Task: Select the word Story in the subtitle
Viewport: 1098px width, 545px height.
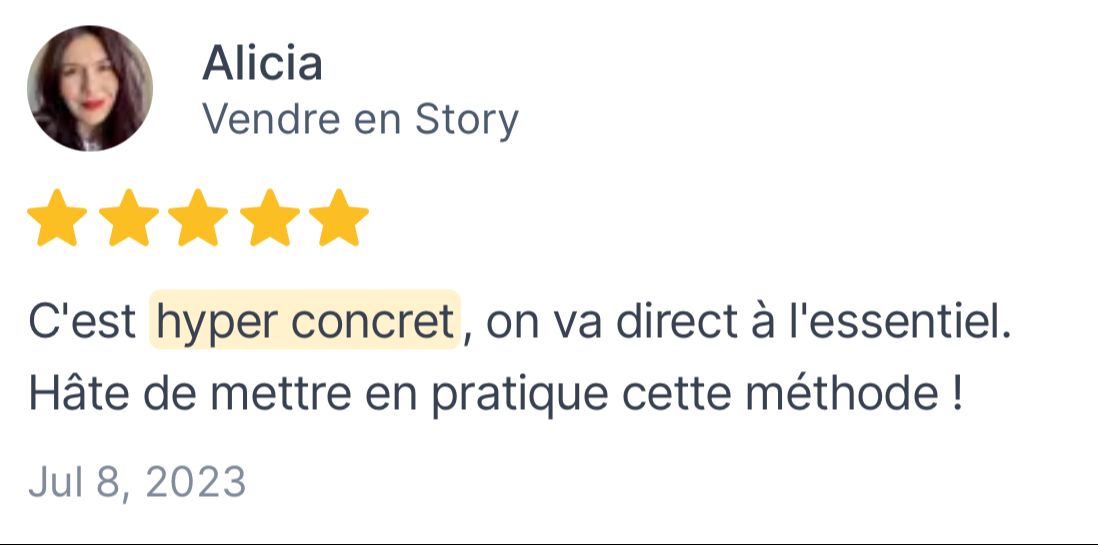Action: [467, 120]
